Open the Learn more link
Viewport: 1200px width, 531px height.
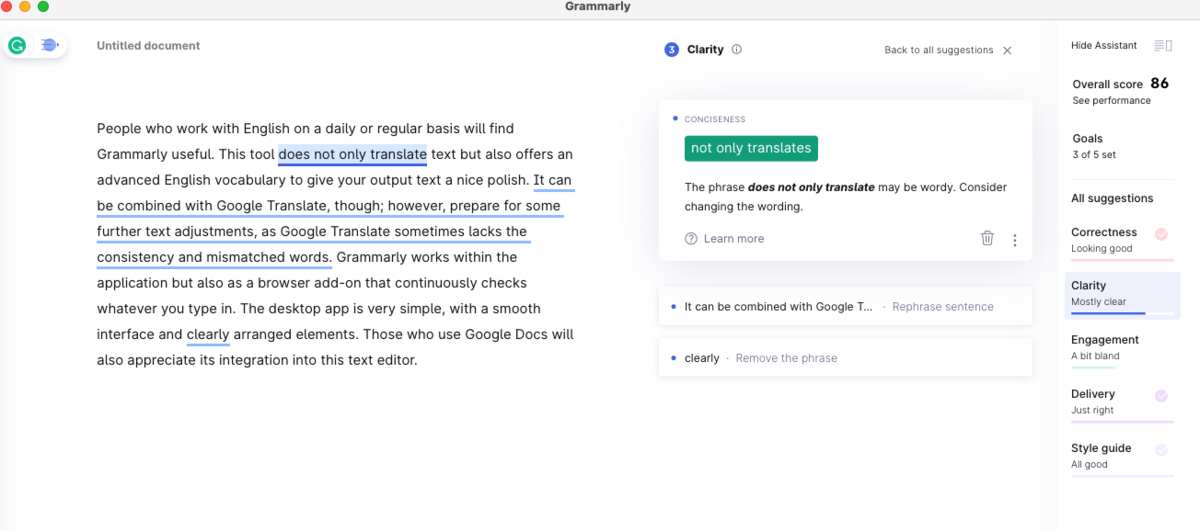(734, 239)
